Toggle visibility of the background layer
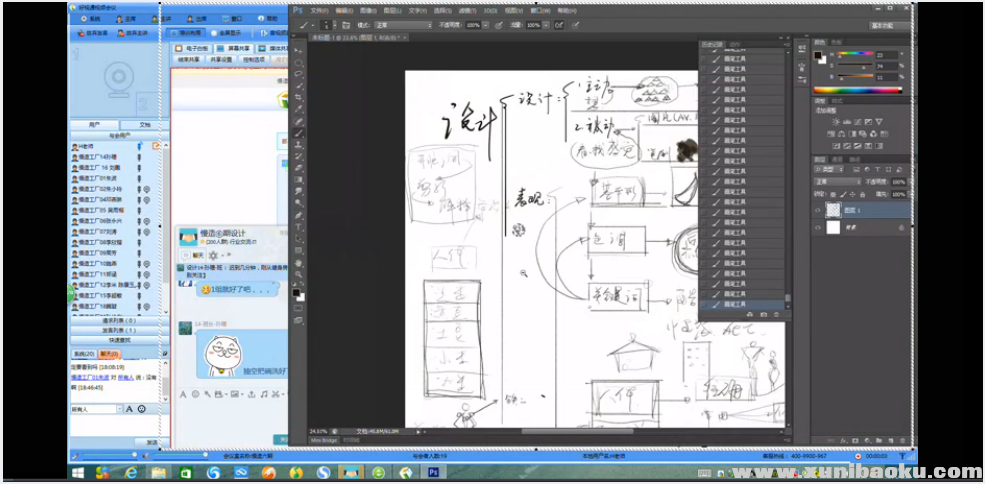 [818, 228]
